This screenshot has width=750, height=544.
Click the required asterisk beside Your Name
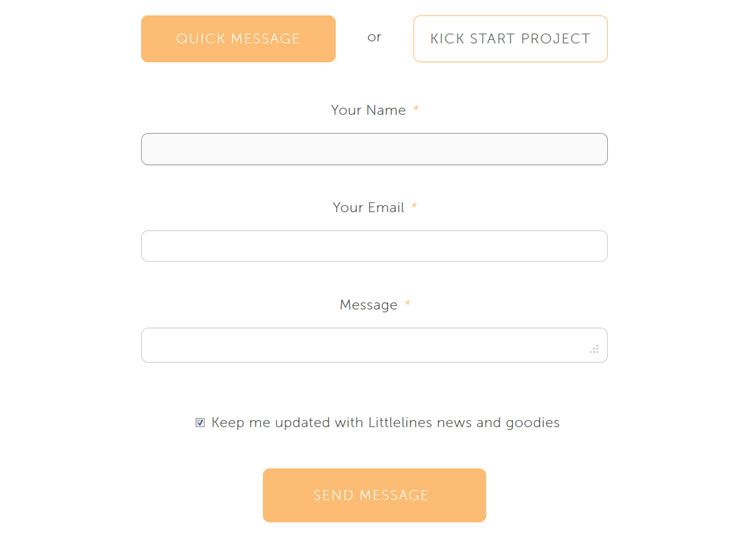pos(416,109)
